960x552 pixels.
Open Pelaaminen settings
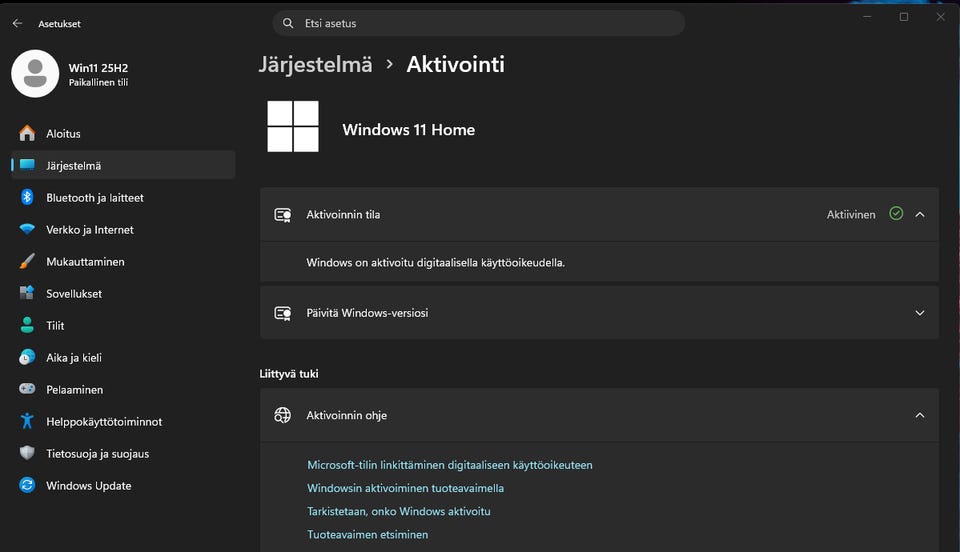(x=123, y=390)
